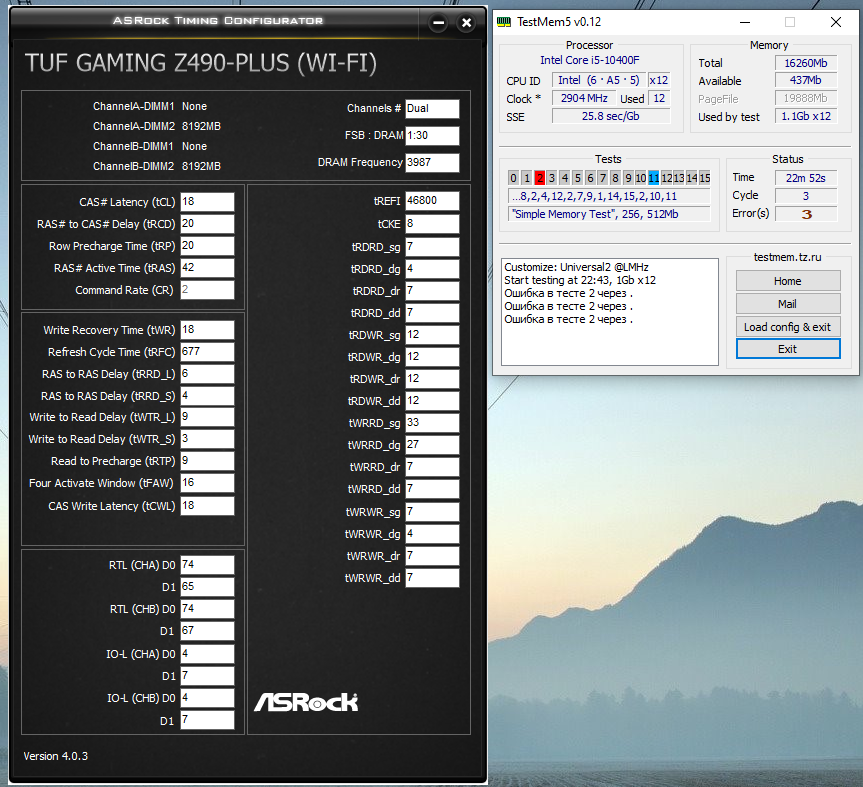Click the ChannelA-DIMM2 8192MB entry
Image resolution: width=863 pixels, height=787 pixels.
(157, 126)
